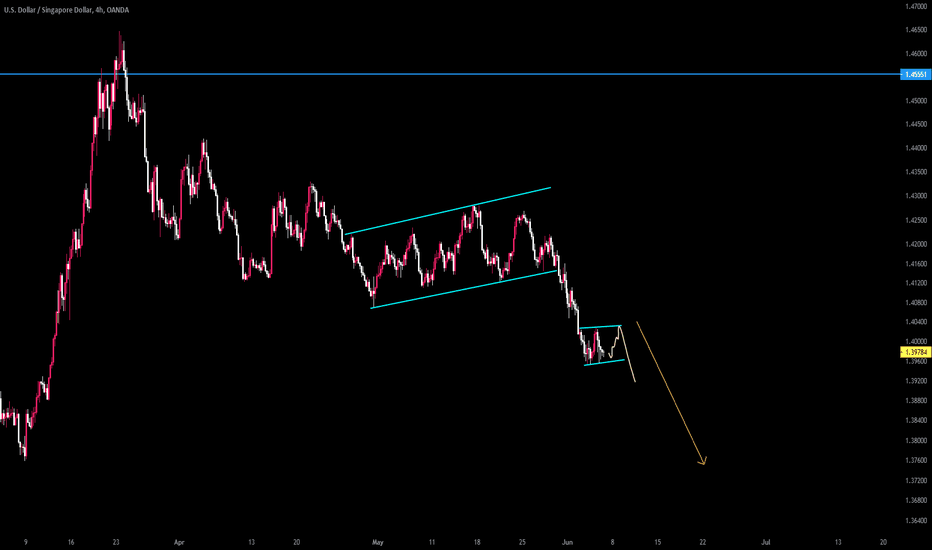Click the Apr date label on time axis
Image resolution: width=932 pixels, height=550 pixels.
pos(180,542)
